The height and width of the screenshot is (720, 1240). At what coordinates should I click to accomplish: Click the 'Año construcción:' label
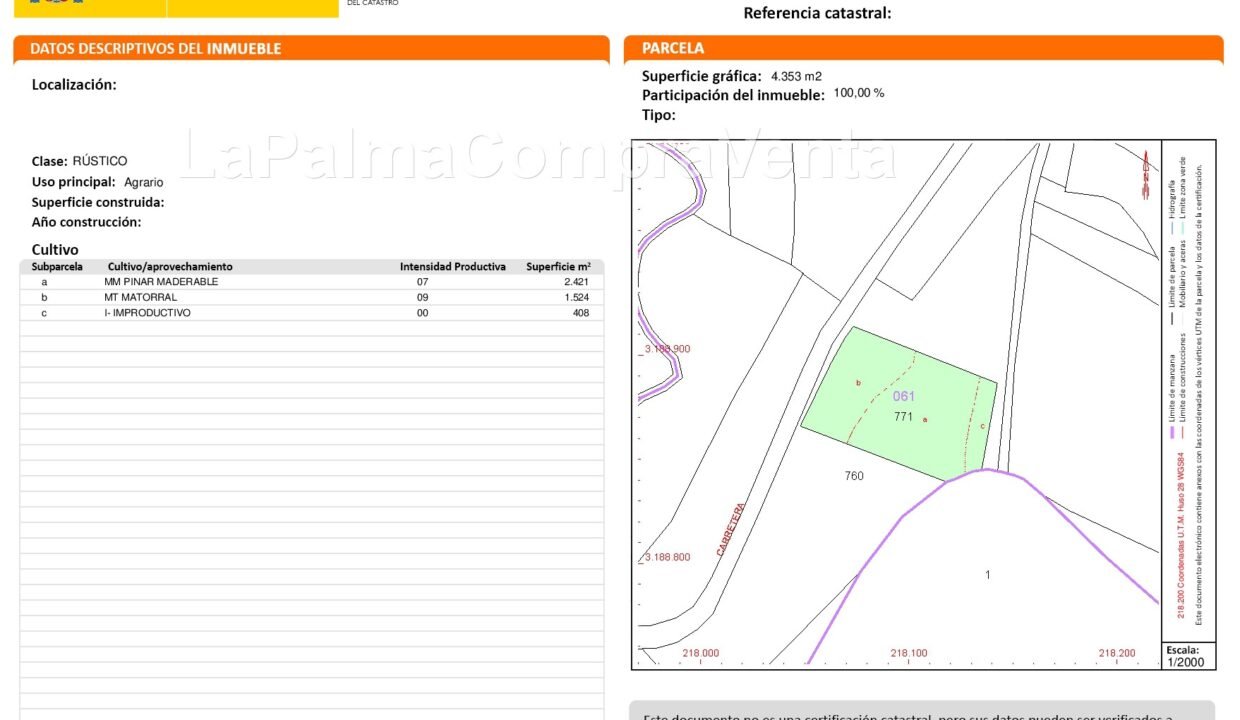[87, 222]
